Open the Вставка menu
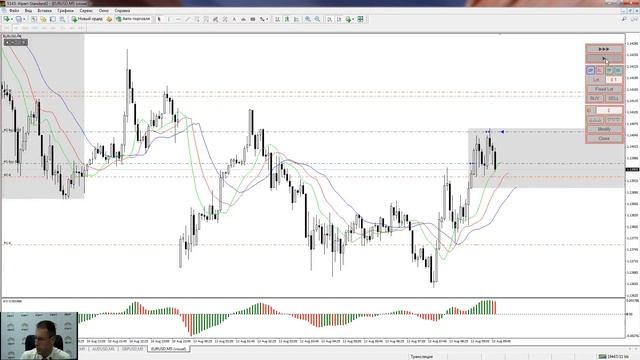 [44, 11]
